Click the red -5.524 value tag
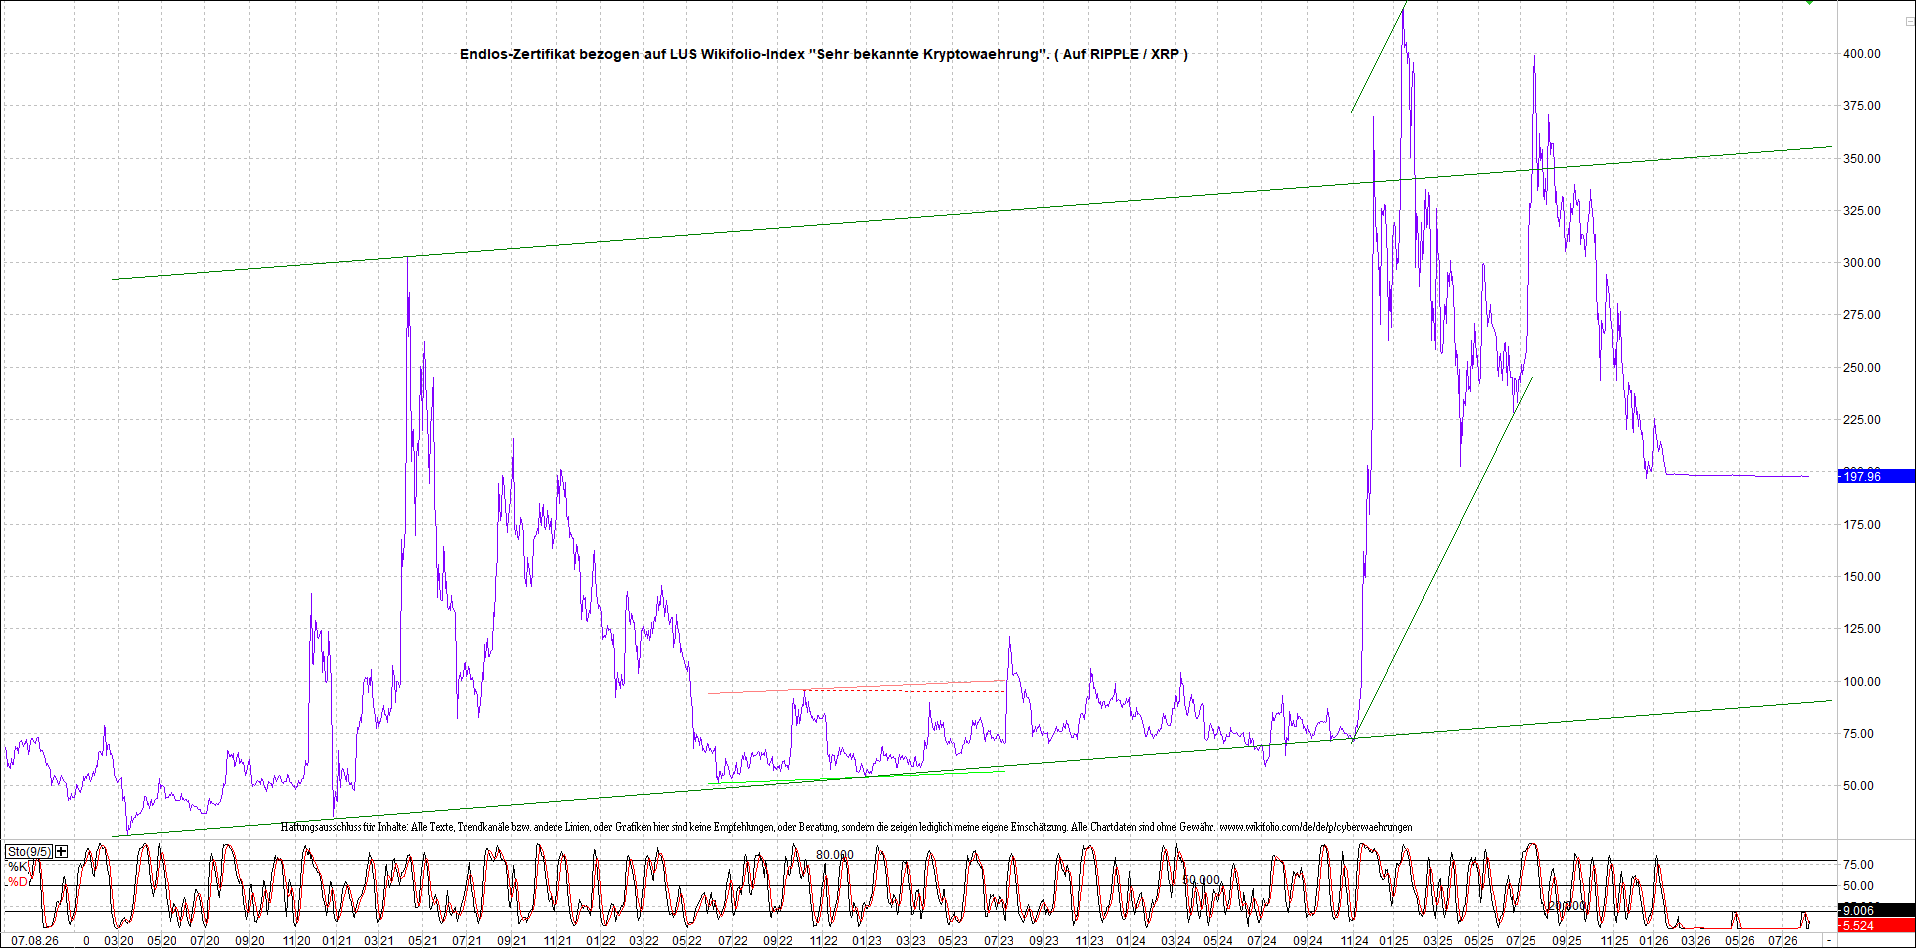This screenshot has height=948, width=1916. (x=1876, y=926)
